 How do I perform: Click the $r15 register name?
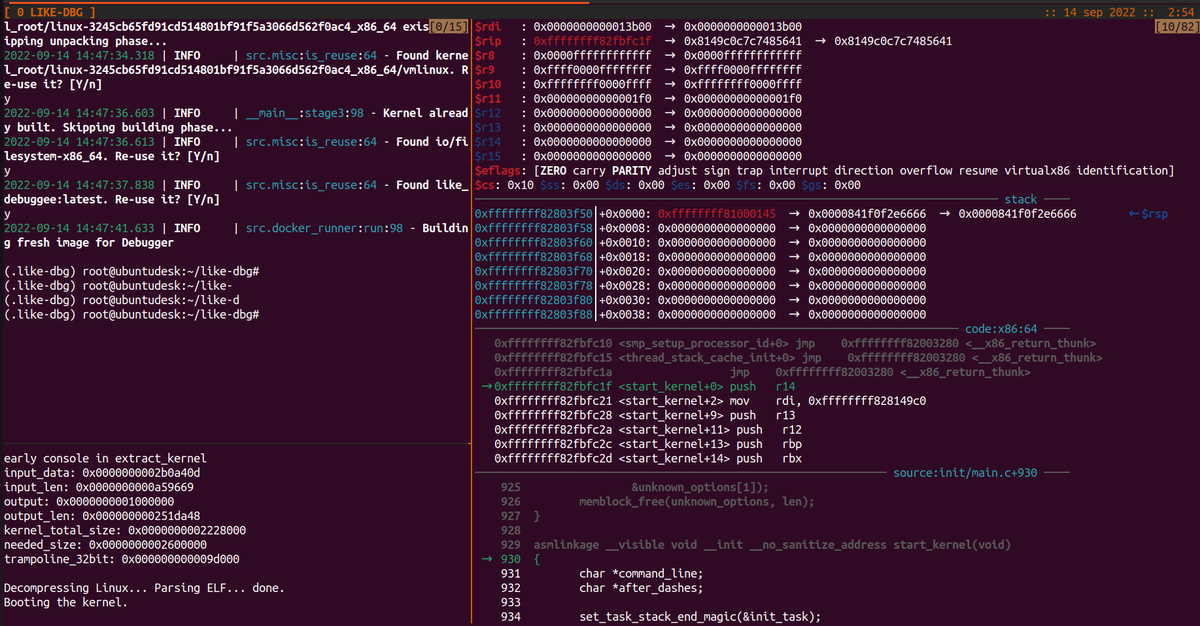coord(488,156)
